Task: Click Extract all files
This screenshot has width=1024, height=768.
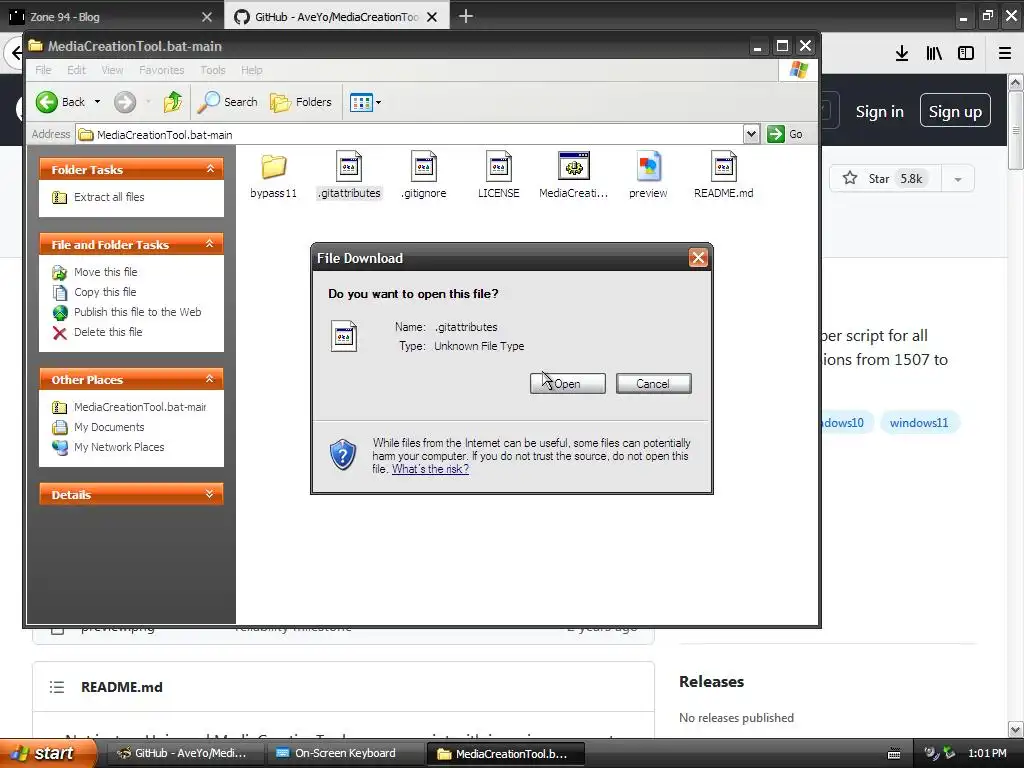Action: (x=109, y=197)
